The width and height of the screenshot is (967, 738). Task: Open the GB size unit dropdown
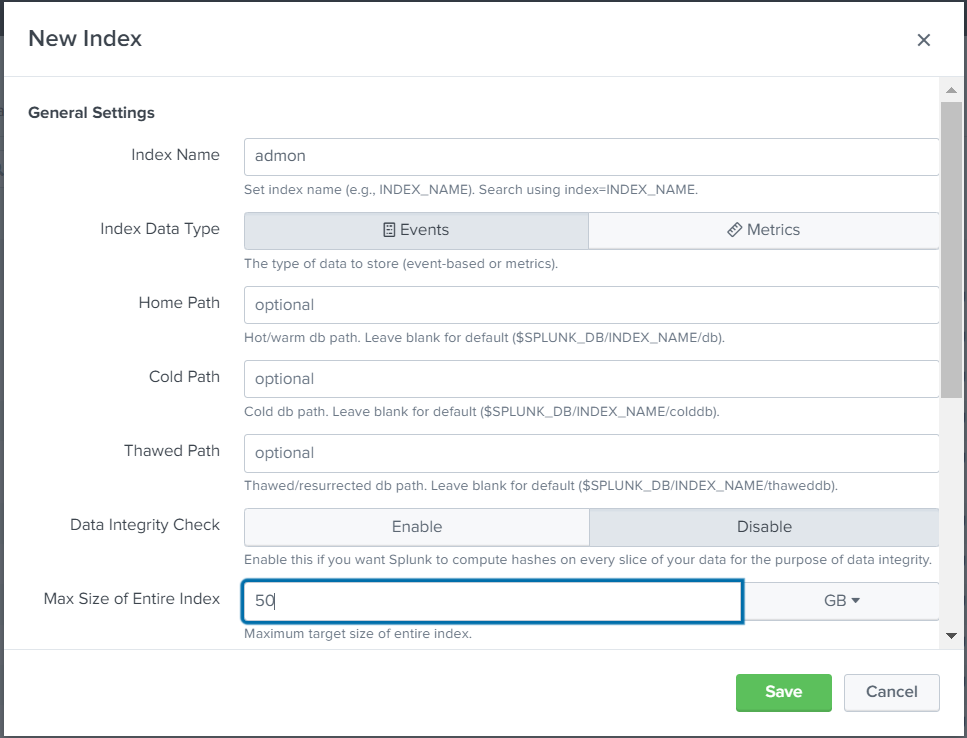click(x=842, y=601)
